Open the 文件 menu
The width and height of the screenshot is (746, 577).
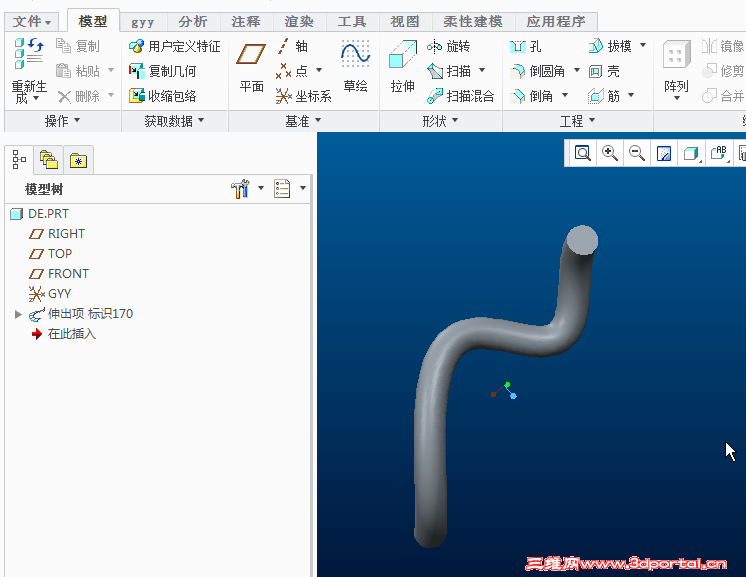(31, 21)
